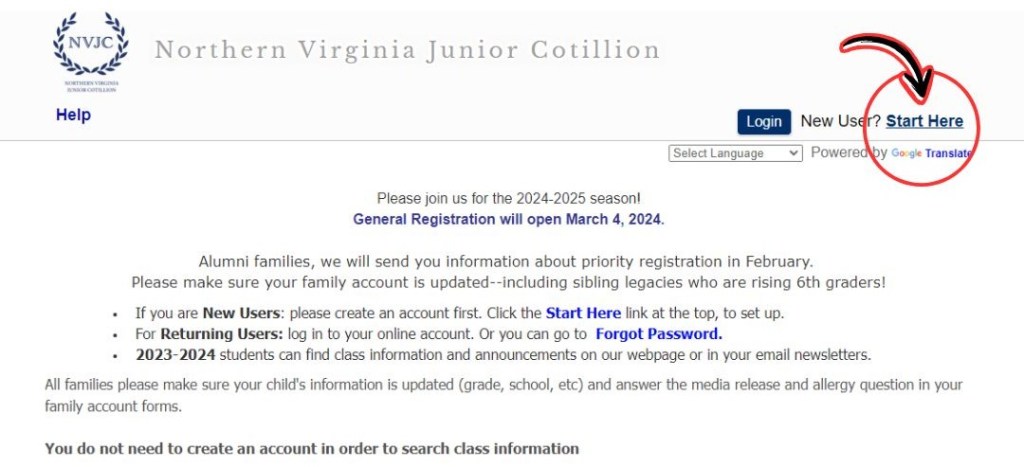Click the General Registration opening date notice

(508, 219)
